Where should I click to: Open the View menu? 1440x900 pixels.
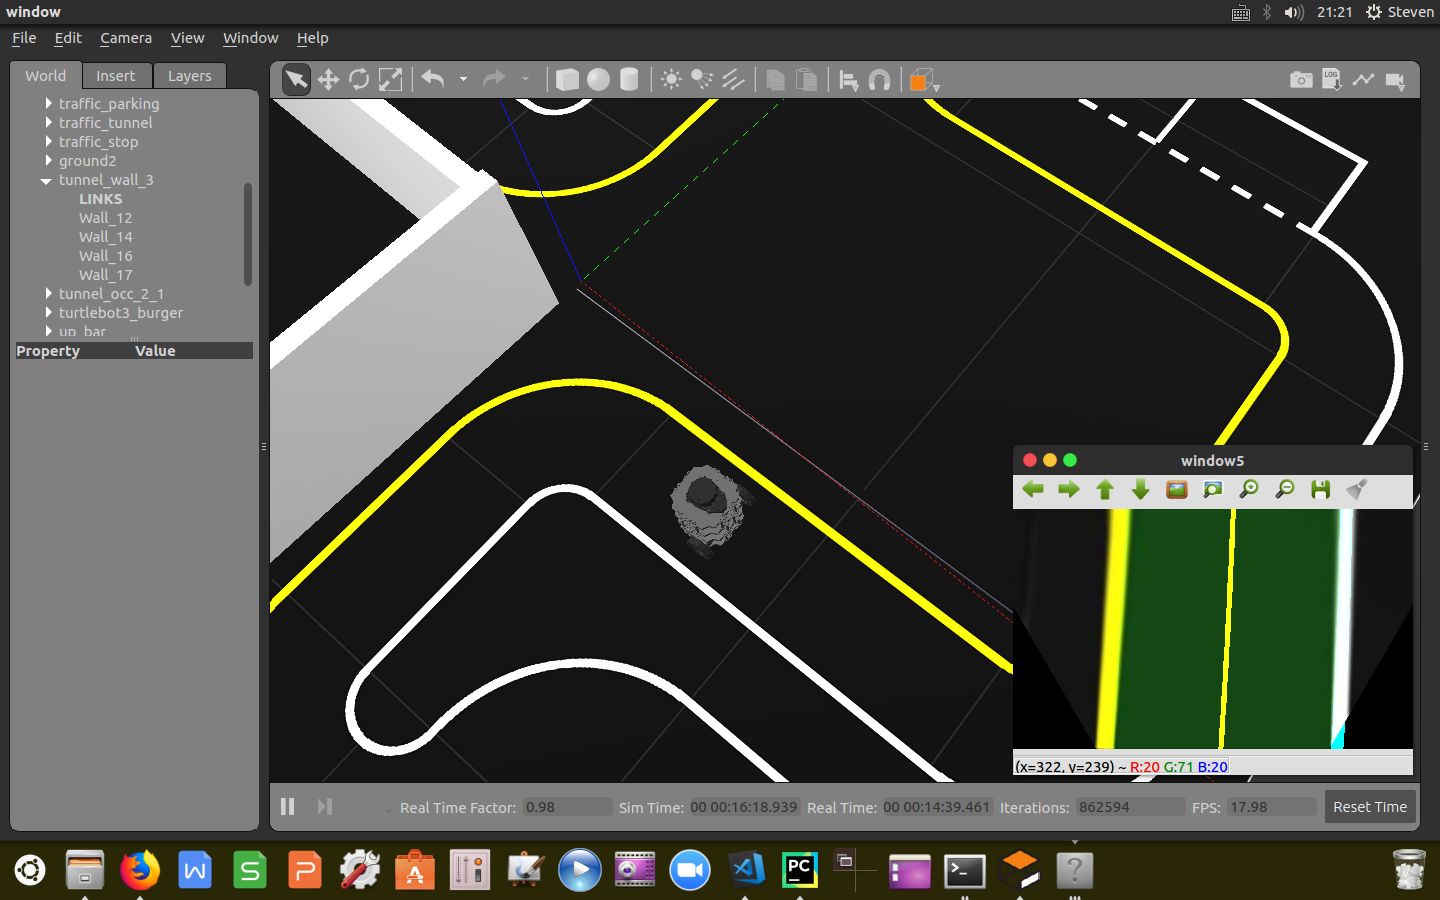(x=187, y=38)
